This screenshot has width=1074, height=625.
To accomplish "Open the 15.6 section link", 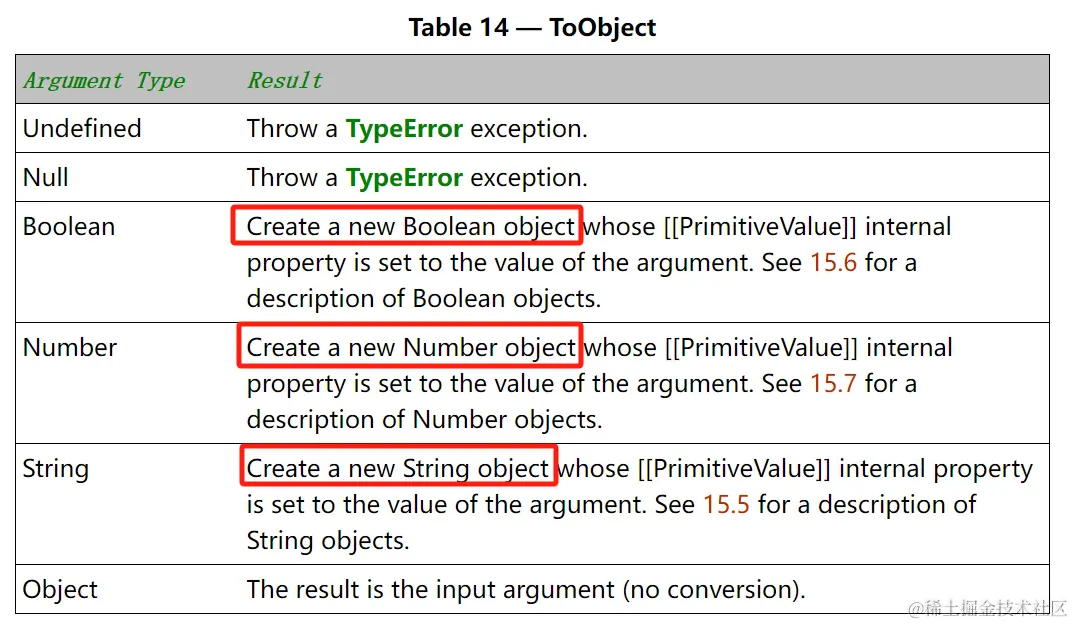I will coord(833,262).
